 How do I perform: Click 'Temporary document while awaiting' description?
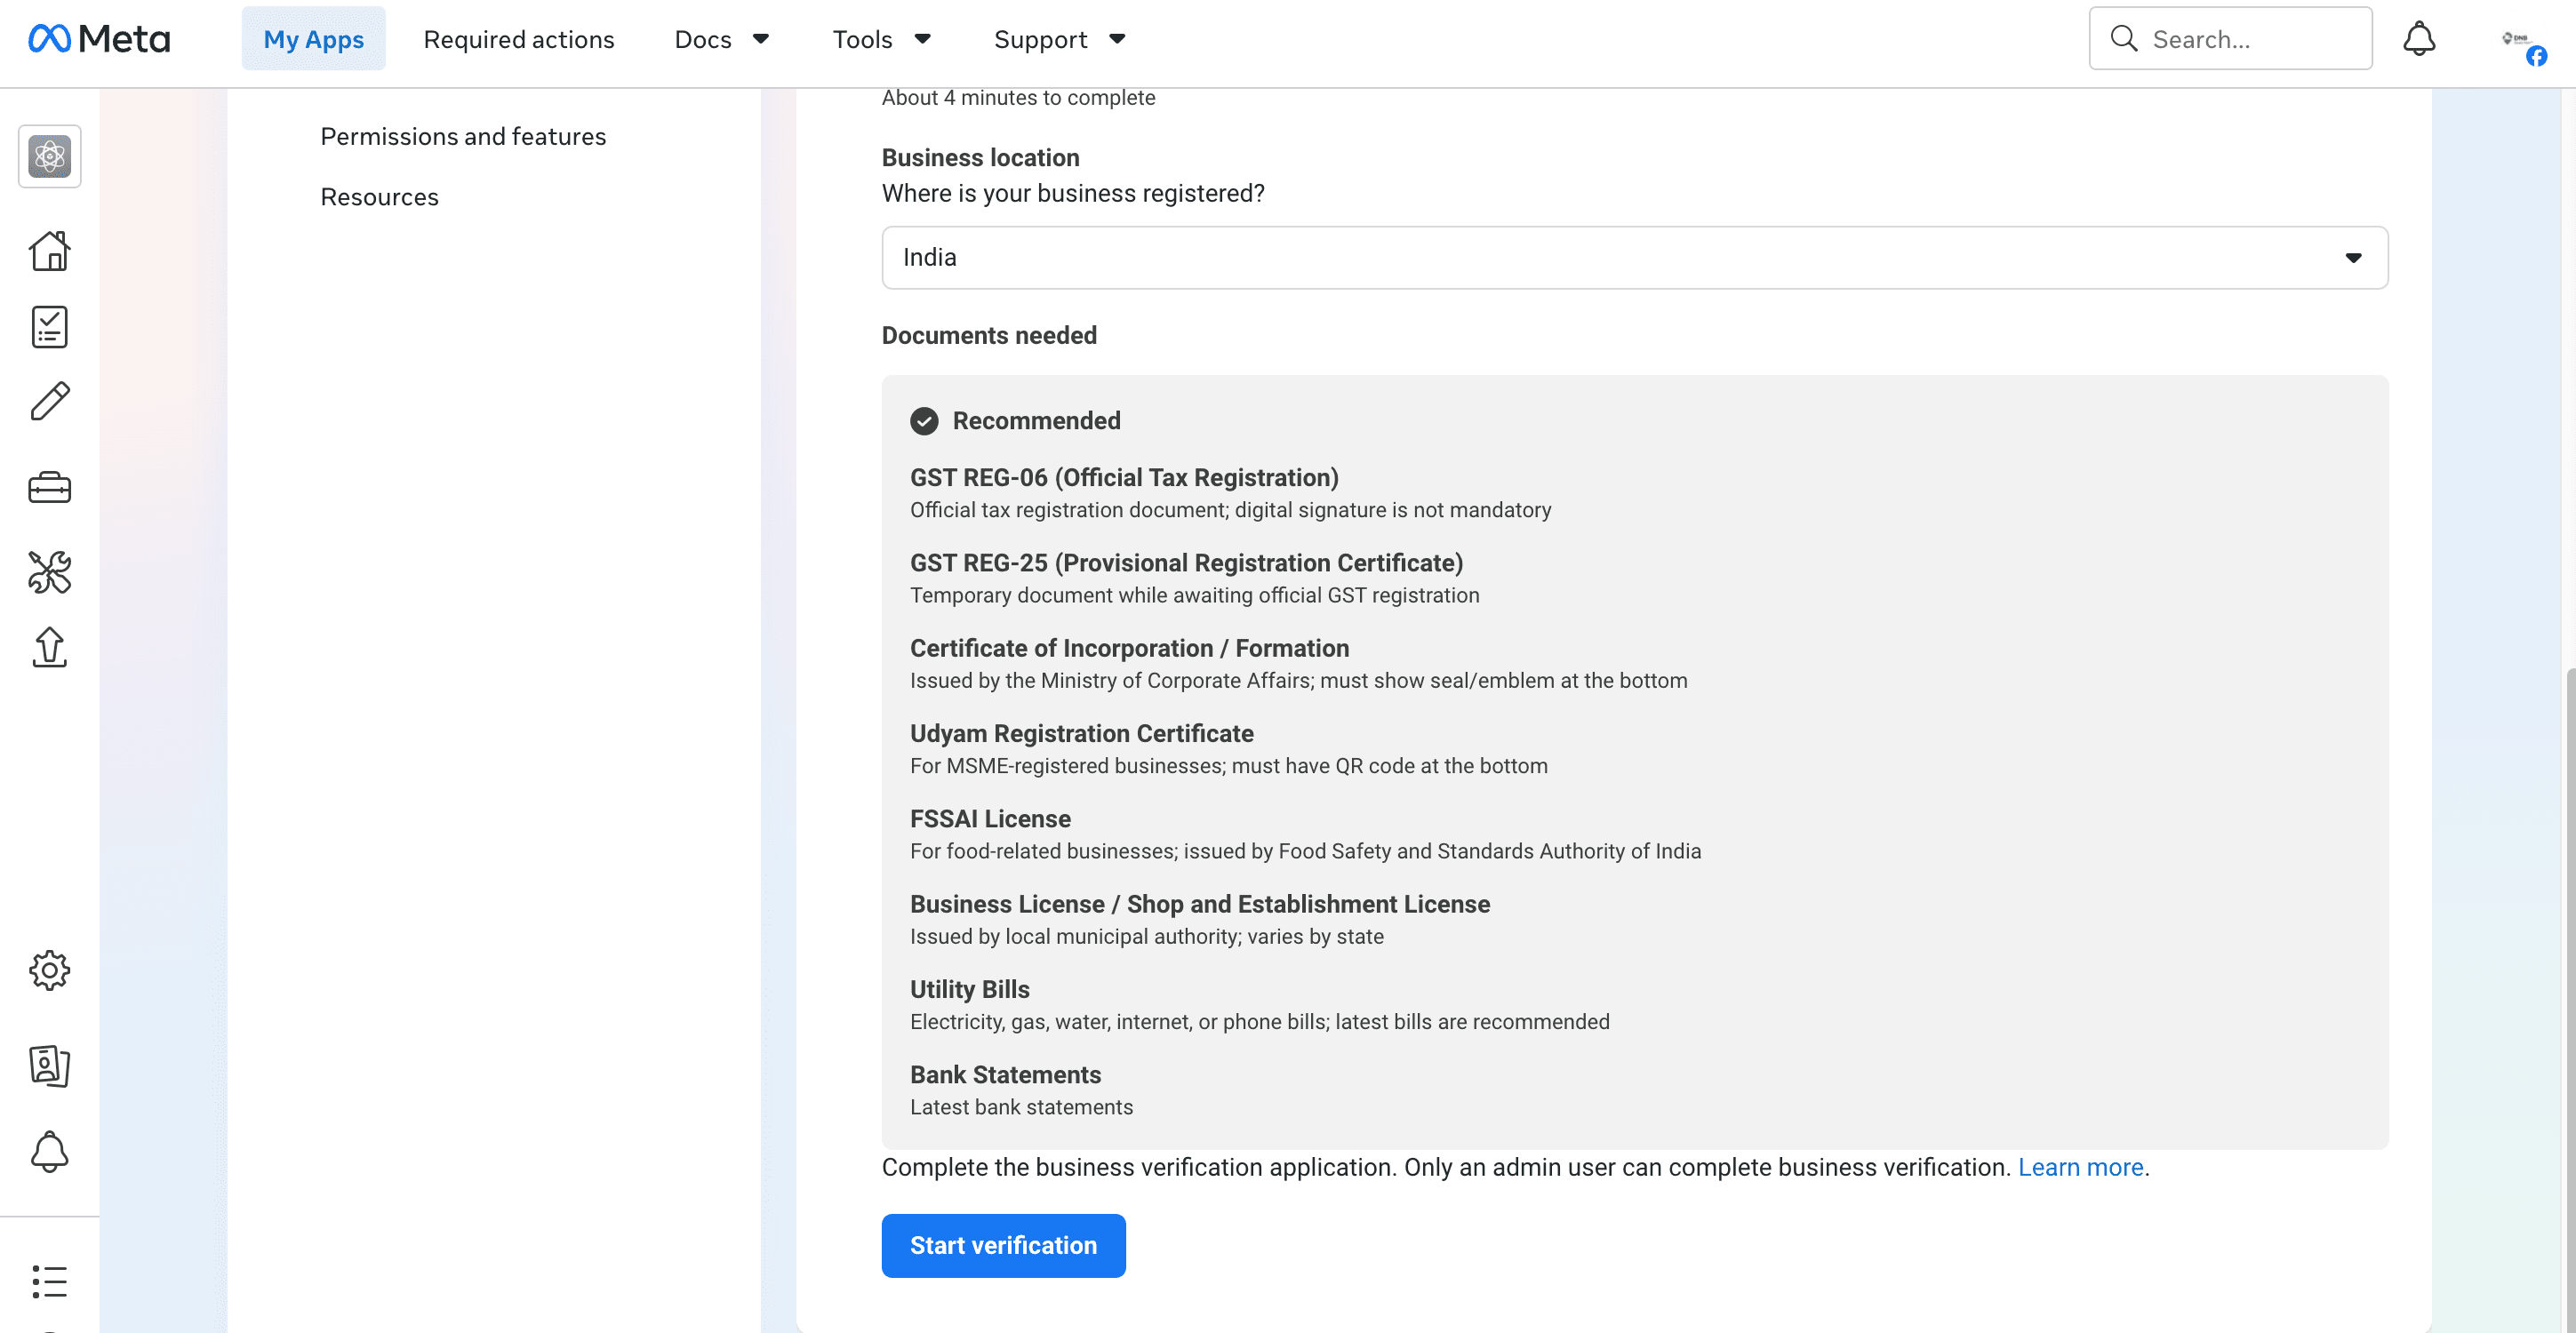point(1195,595)
